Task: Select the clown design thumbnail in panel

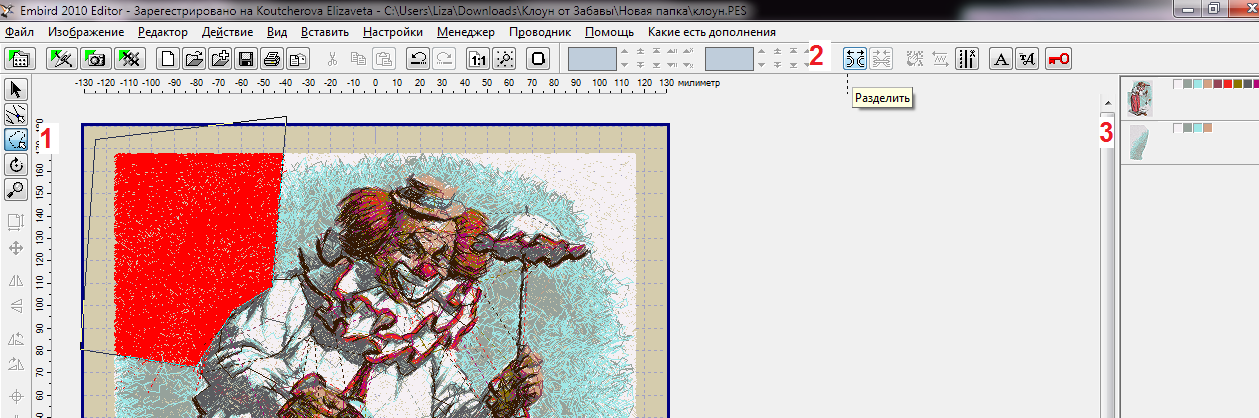Action: 1140,99
